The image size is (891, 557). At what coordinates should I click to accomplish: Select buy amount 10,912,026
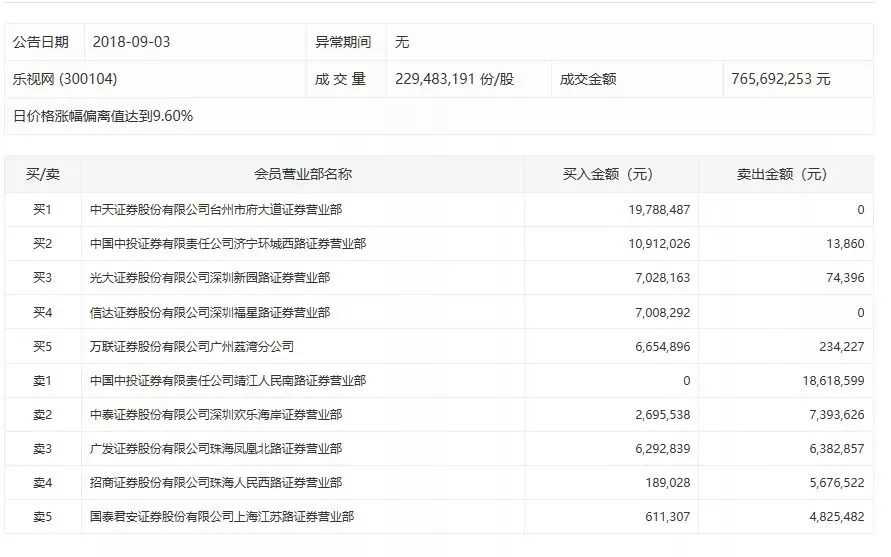(x=659, y=244)
